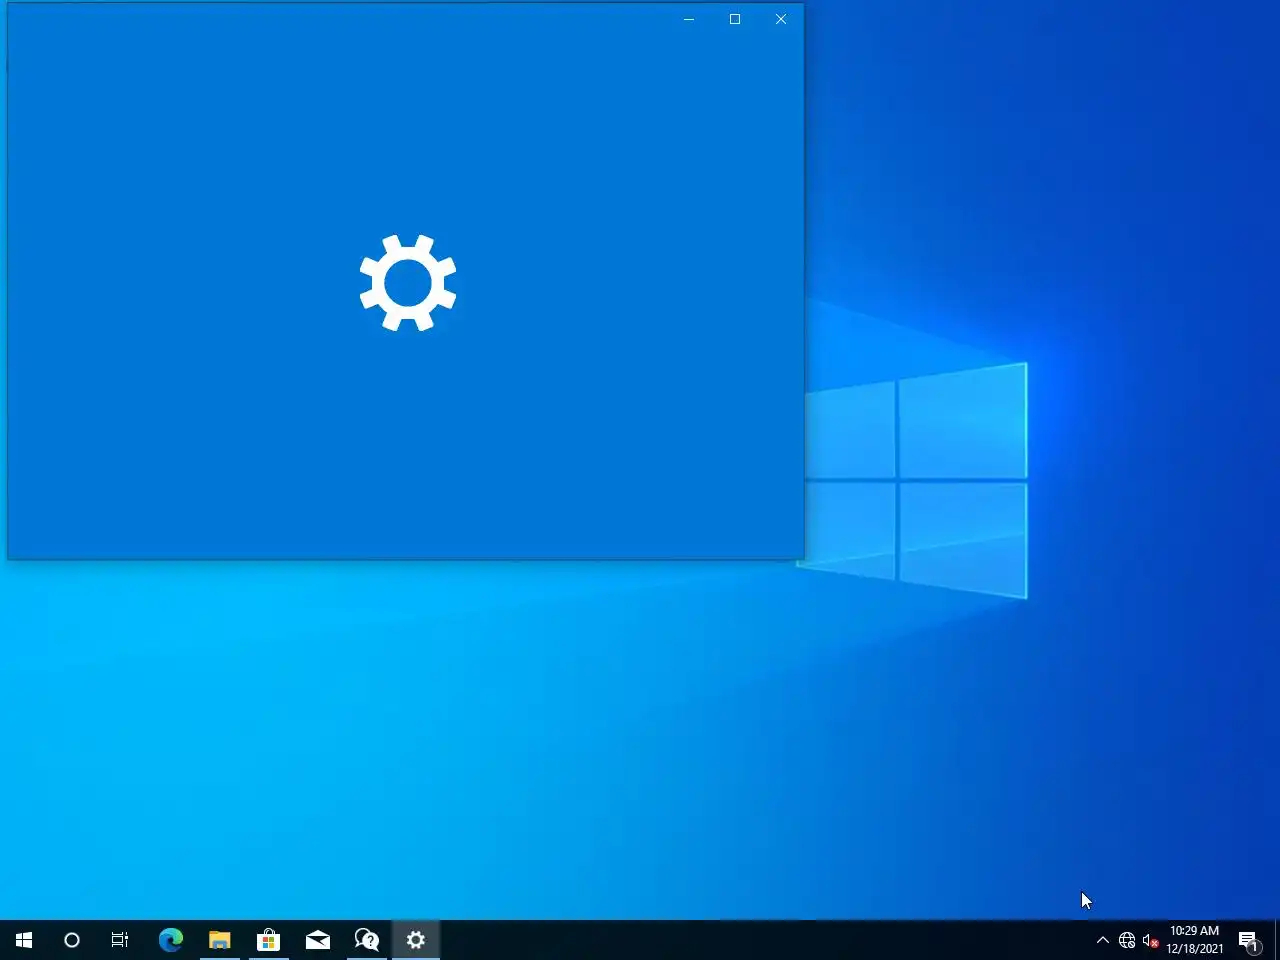Viewport: 1280px width, 960px height.
Task: Open Microsoft Store from taskbar
Action: (x=268, y=940)
